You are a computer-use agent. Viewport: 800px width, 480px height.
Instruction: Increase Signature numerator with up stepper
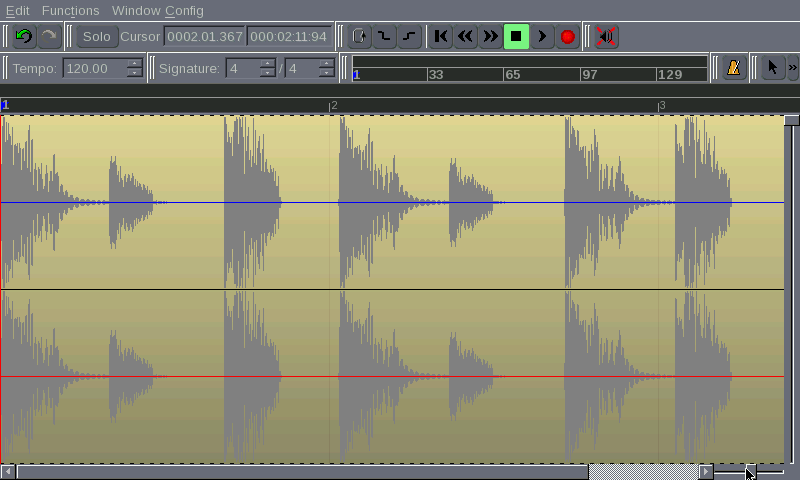268,63
